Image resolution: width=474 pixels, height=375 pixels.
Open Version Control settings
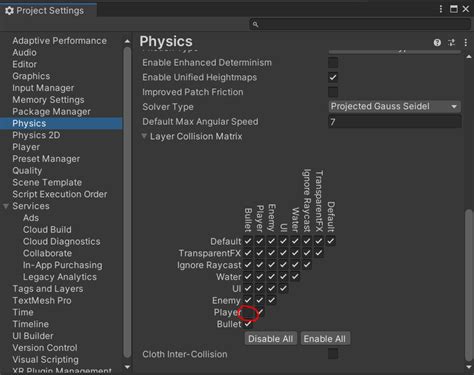45,348
